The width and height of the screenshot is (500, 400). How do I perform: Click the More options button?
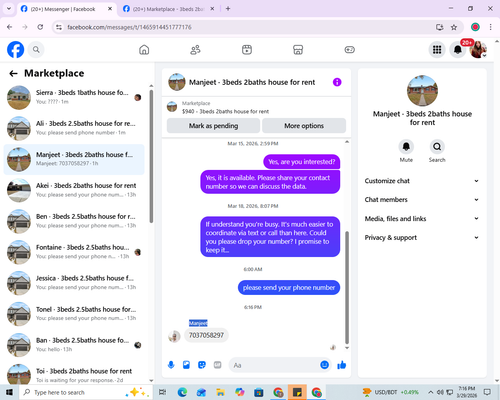[x=304, y=126]
